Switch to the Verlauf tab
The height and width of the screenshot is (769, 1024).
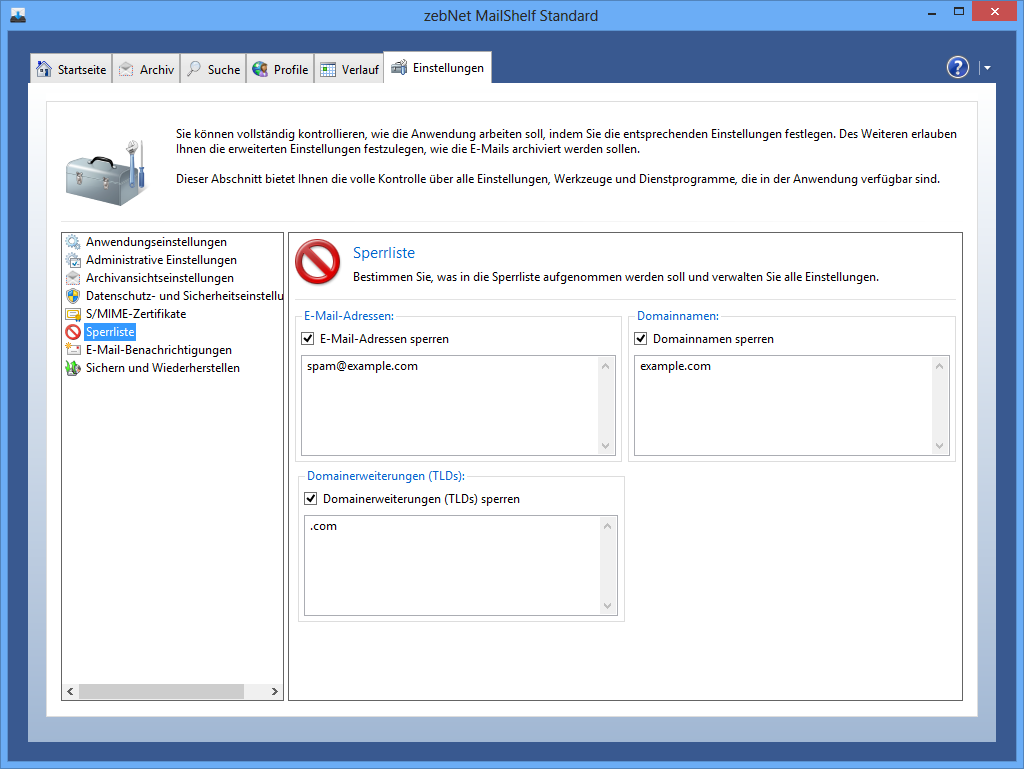(349, 69)
